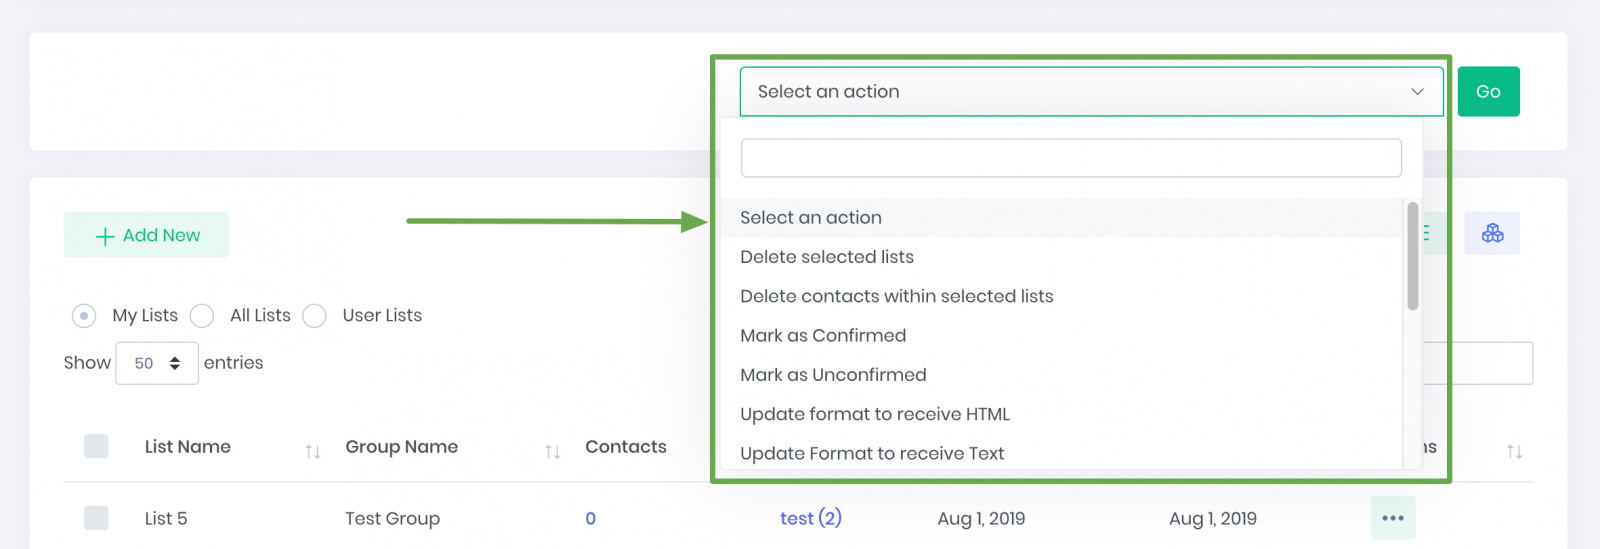Sort by List Name column arrows
Viewport: 1600px width, 549px height.
(x=313, y=452)
